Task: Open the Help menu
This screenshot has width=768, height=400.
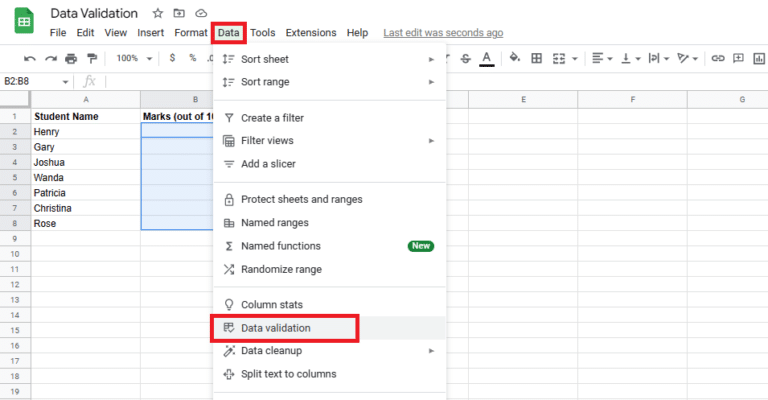Action: 358,33
